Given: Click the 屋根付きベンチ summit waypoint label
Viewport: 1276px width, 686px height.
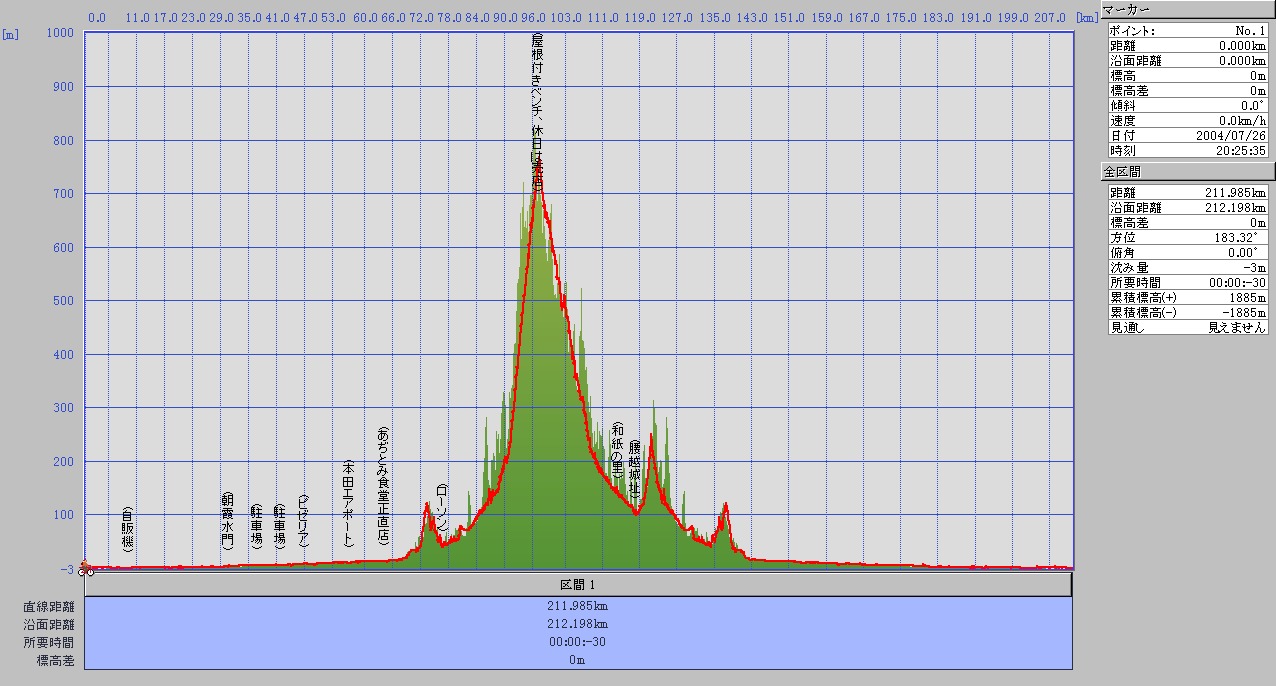Looking at the screenshot, I should pos(538,112).
